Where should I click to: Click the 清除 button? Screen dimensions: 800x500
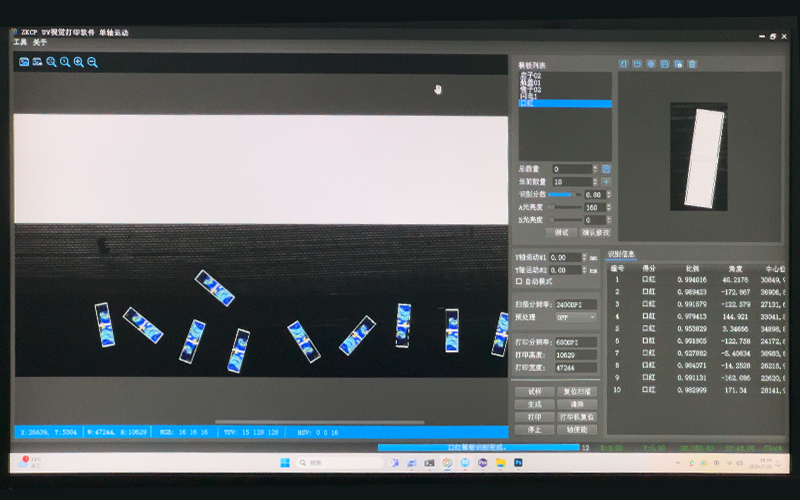point(577,404)
